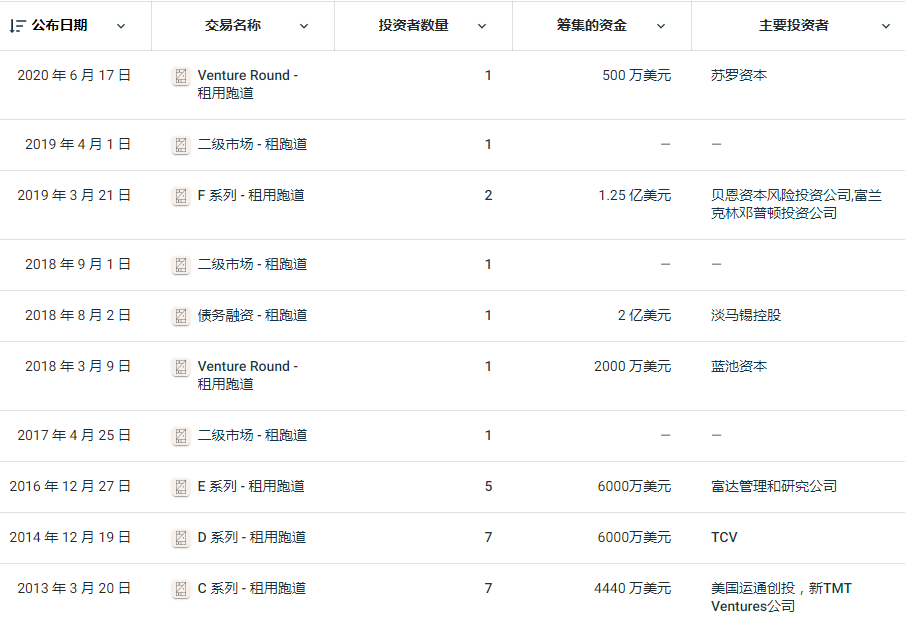Image resolution: width=905 pixels, height=629 pixels.
Task: Click the icon in the 2019 年 4 月 1 日 row
Action: tap(181, 145)
